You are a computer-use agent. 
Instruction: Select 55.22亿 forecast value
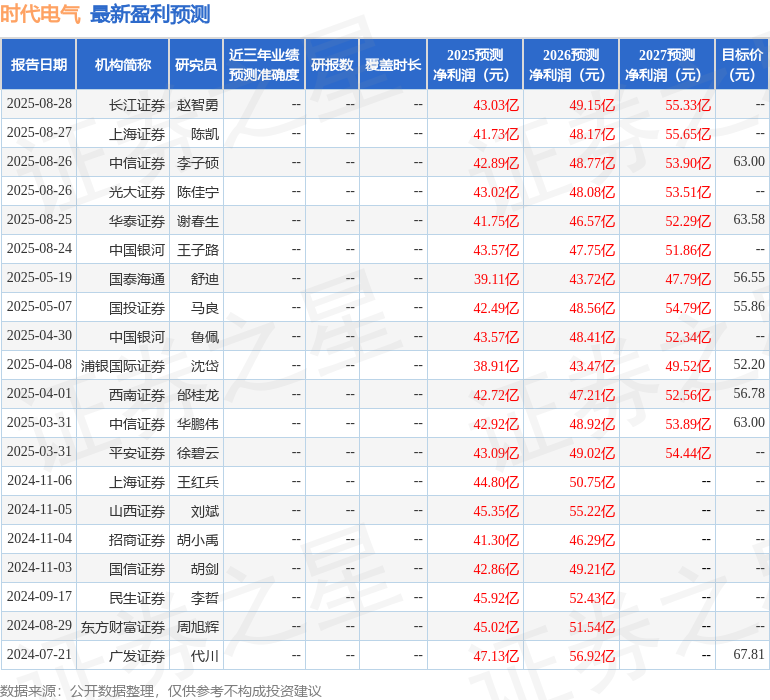(x=592, y=511)
